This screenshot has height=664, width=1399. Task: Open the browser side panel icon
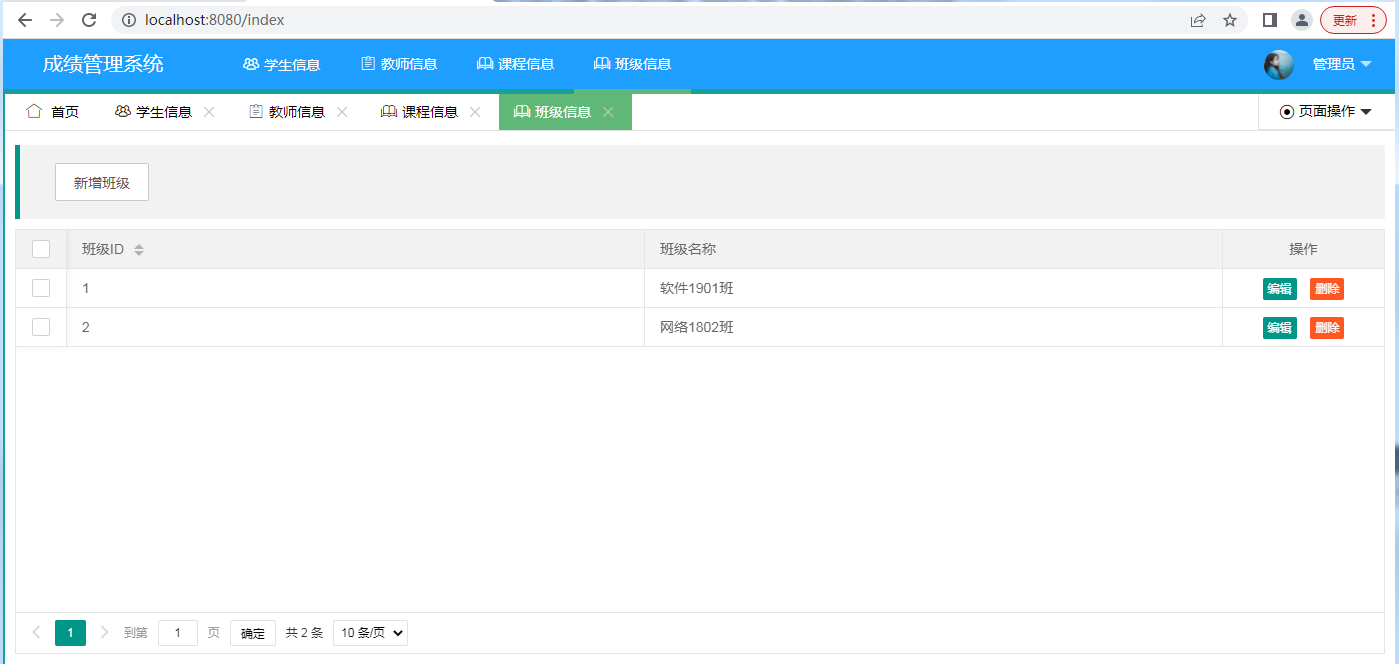[x=1270, y=20]
